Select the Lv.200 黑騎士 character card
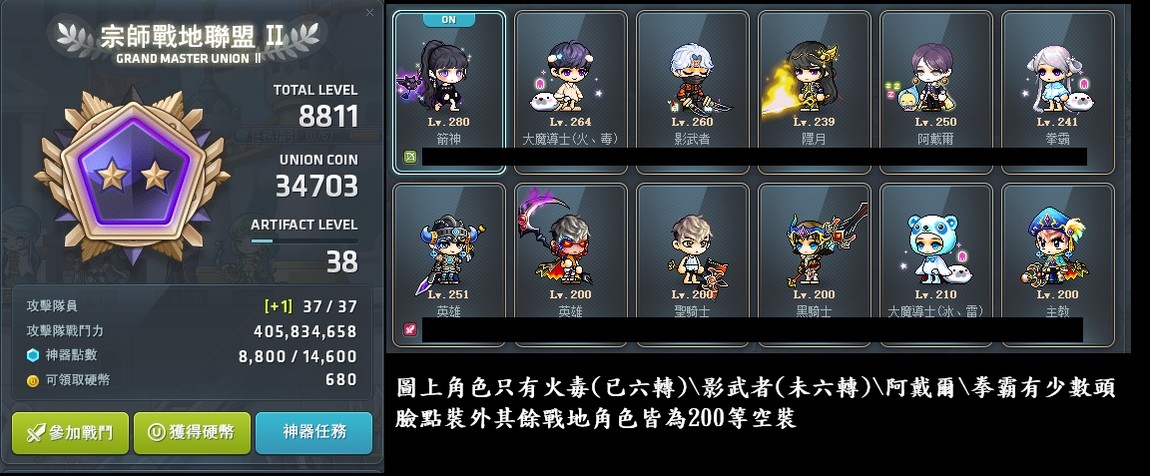The width and height of the screenshot is (1150, 476). pyautogui.click(x=814, y=265)
